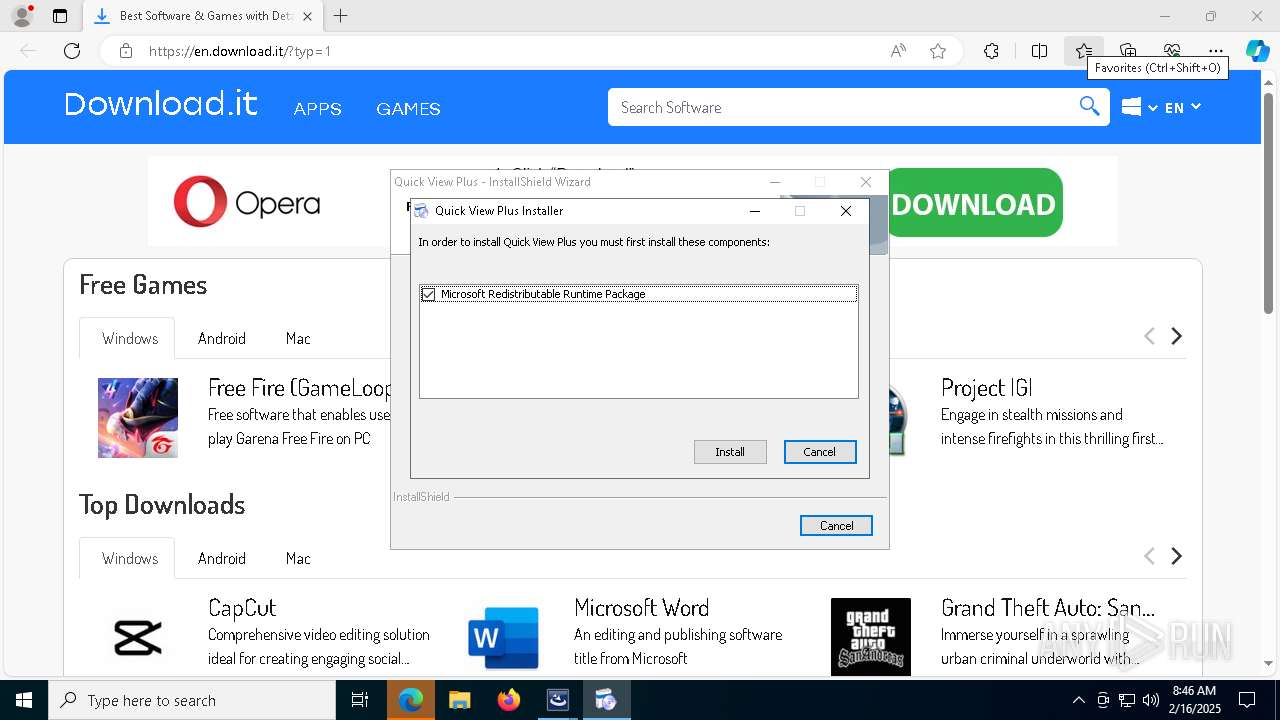This screenshot has width=1280, height=720.
Task: Click the Read aloud icon
Action: click(x=898, y=51)
